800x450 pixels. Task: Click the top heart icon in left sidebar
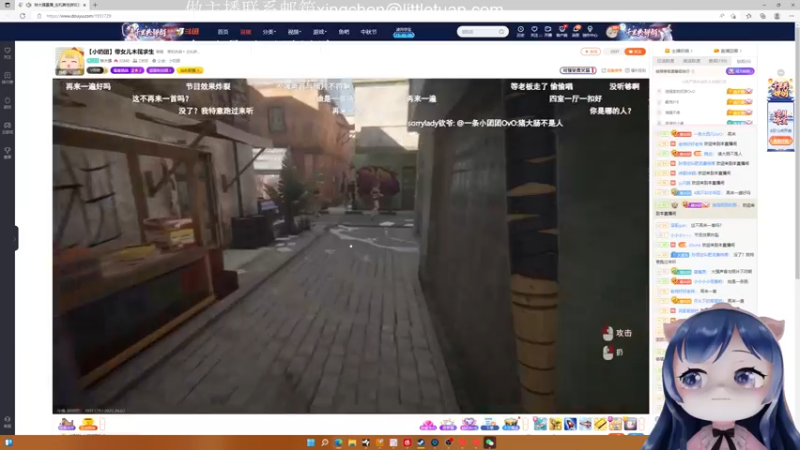point(7,53)
